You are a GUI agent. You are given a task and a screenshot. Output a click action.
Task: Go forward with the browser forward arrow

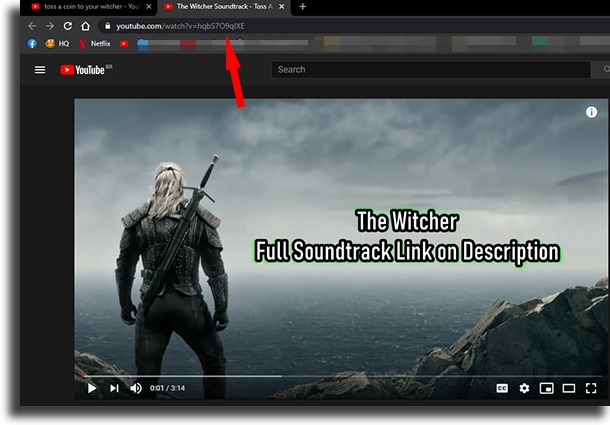click(50, 26)
